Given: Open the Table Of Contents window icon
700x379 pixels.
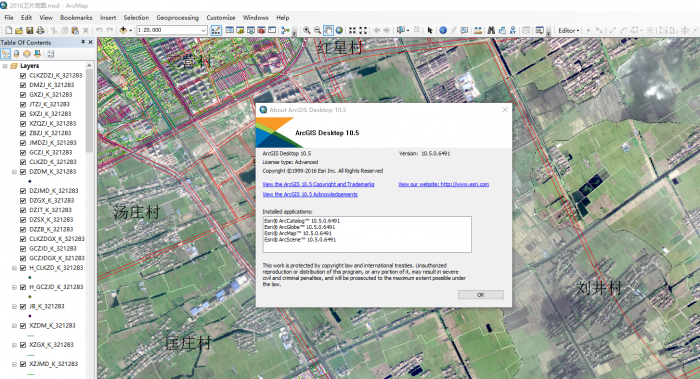Looking at the screenshot, I should (229, 30).
